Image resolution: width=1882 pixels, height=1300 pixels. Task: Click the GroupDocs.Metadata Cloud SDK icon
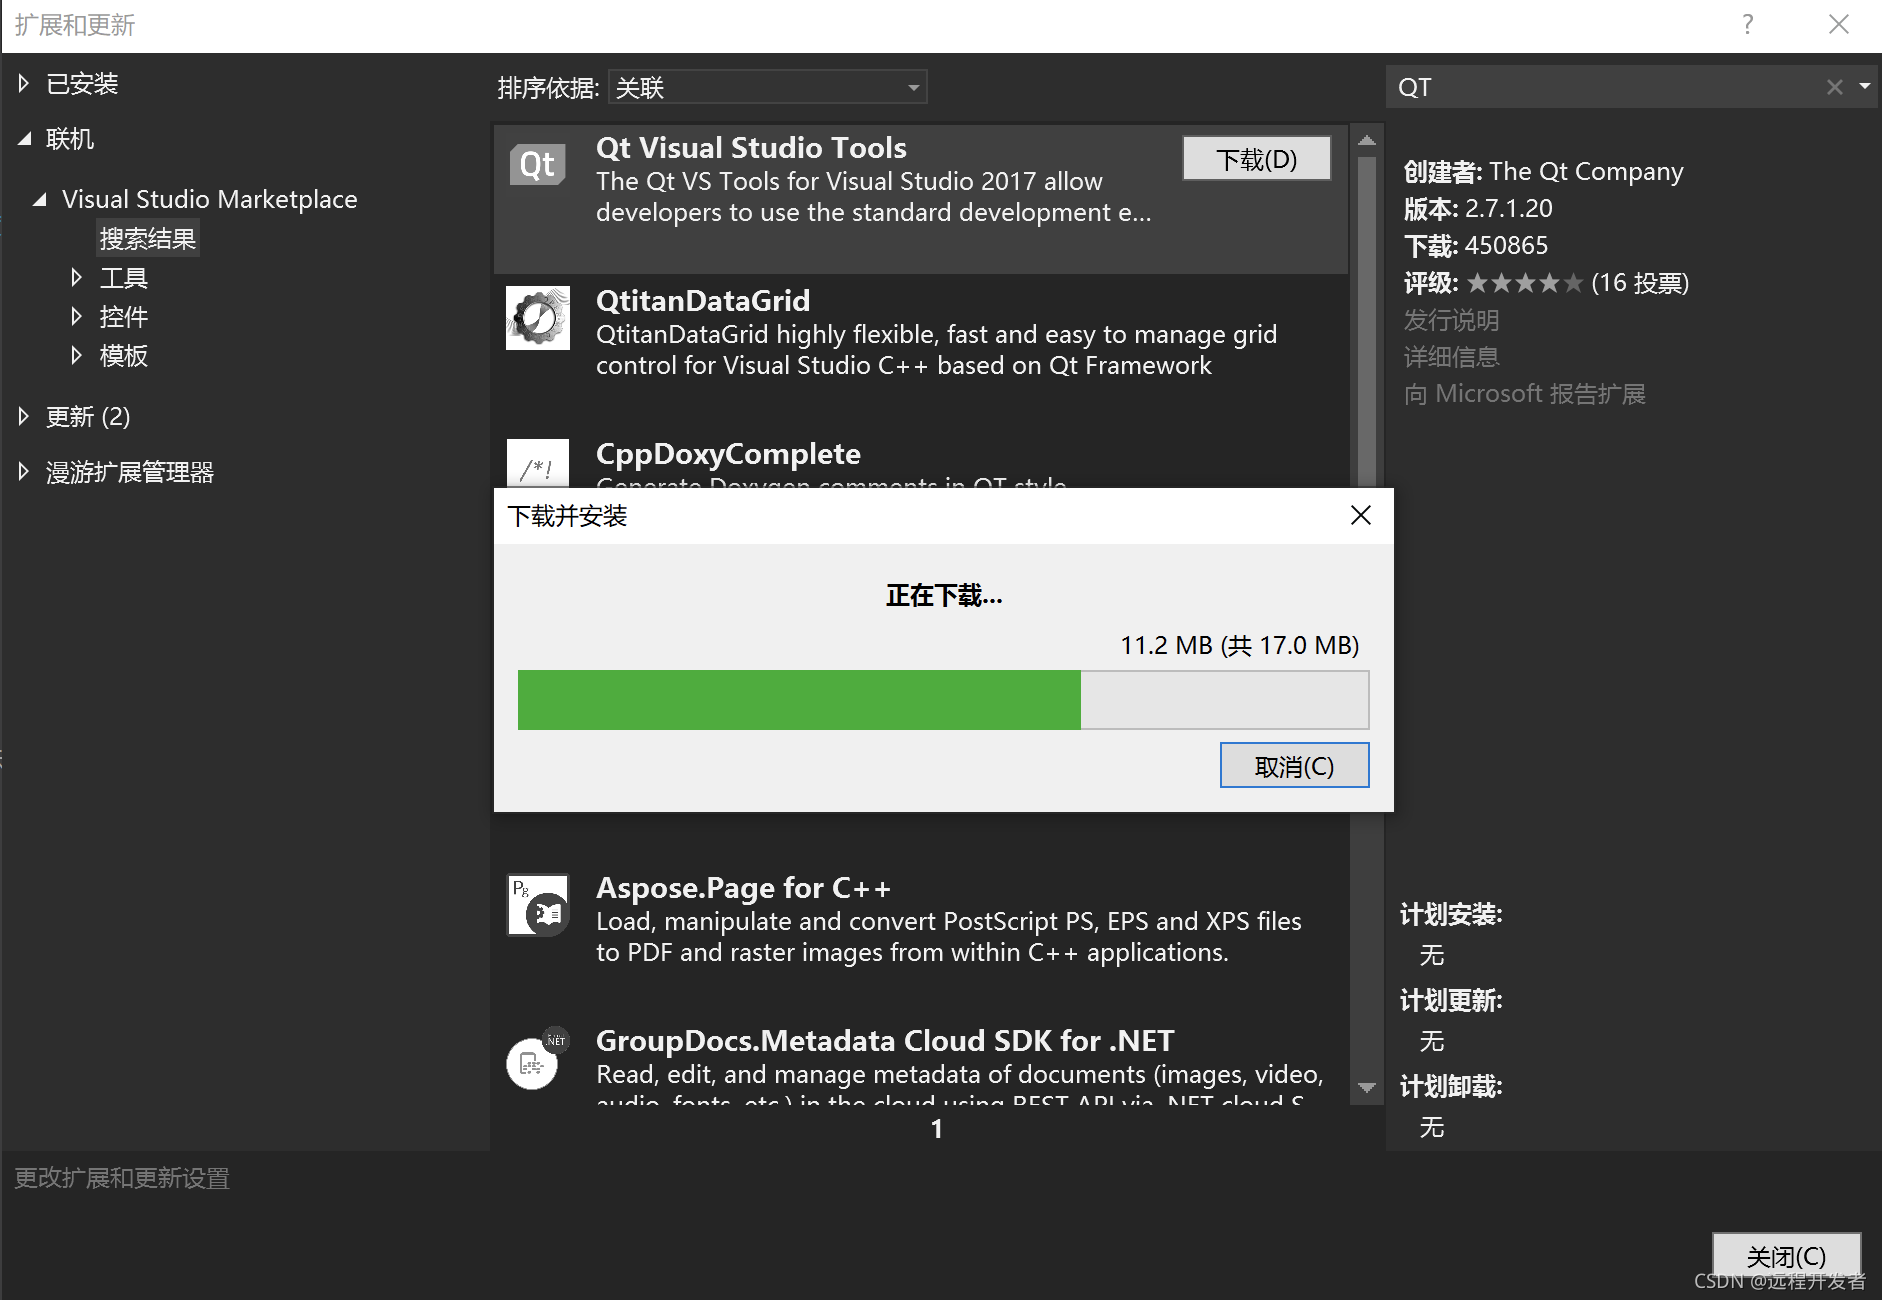(538, 1058)
